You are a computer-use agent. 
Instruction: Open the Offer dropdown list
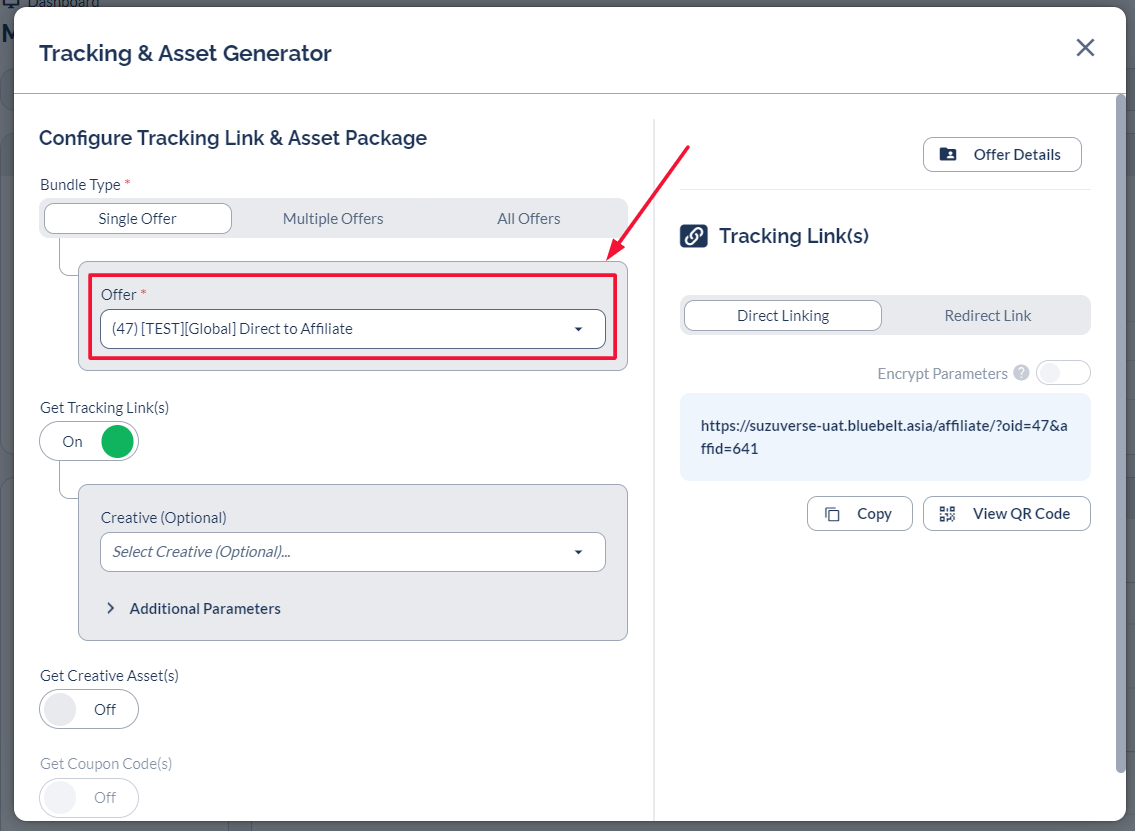click(x=352, y=329)
